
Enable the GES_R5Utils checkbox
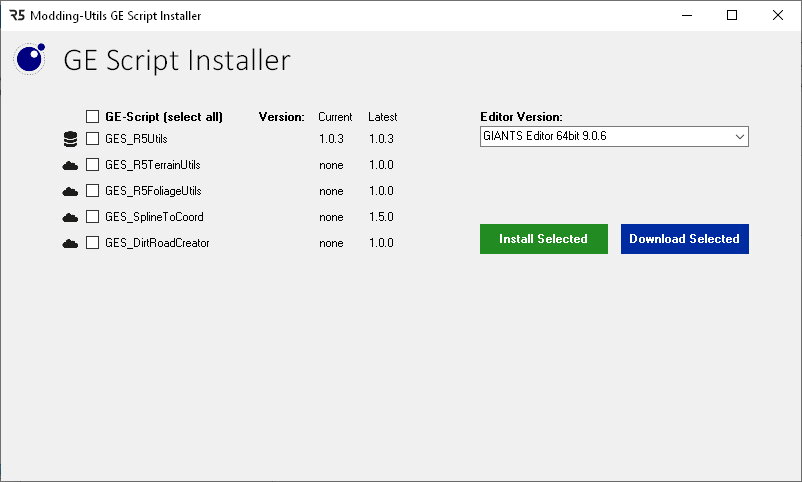[93, 139]
